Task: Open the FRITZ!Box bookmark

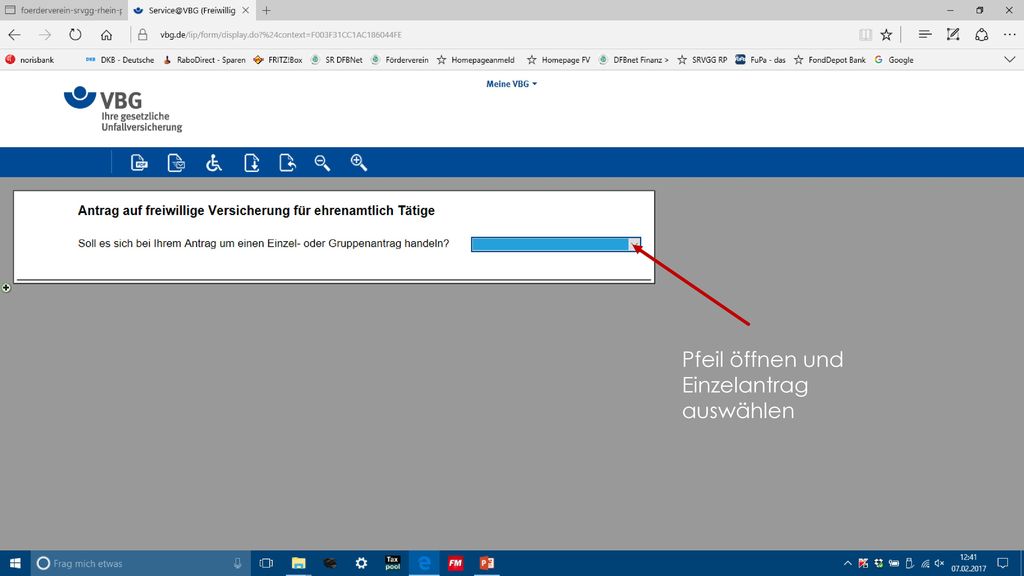Action: [x=278, y=59]
